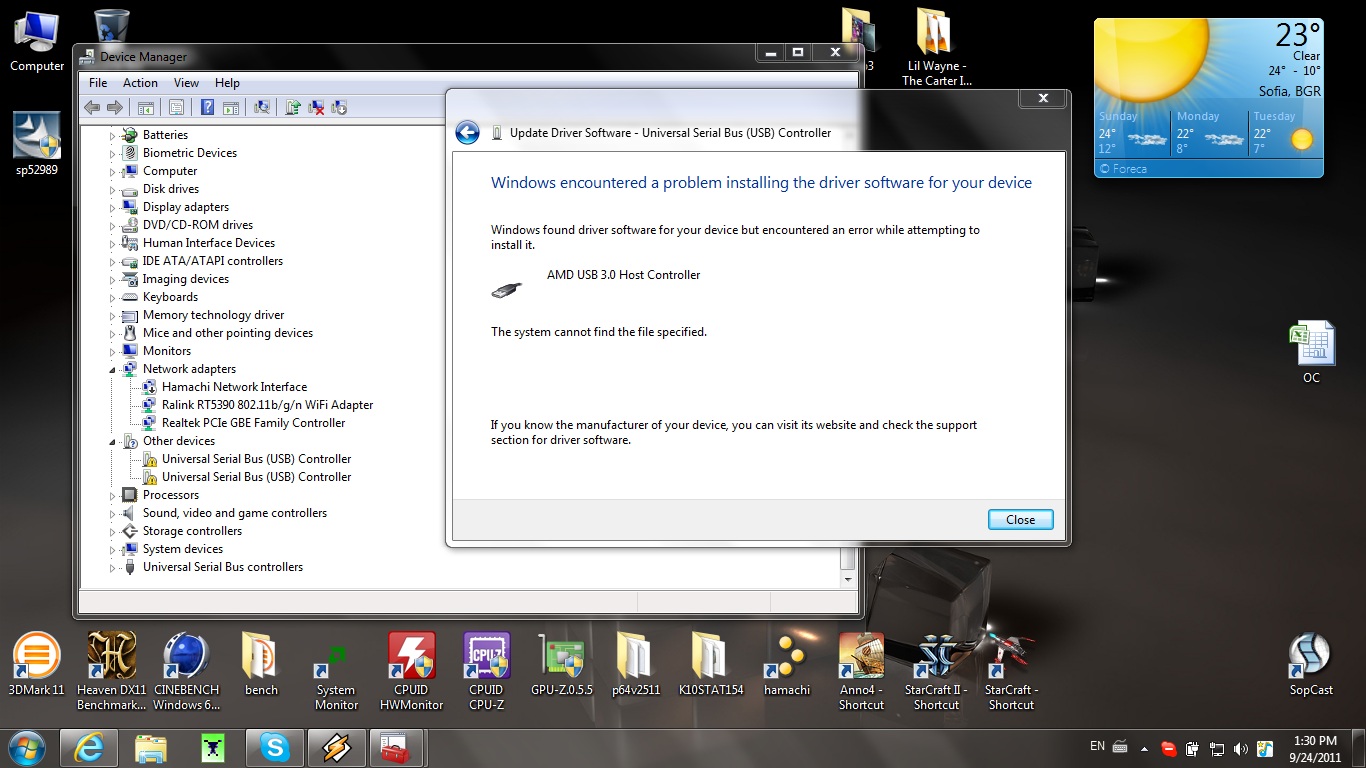Select Hamachi Network Interface adapter
The height and width of the screenshot is (768, 1366).
click(x=234, y=387)
